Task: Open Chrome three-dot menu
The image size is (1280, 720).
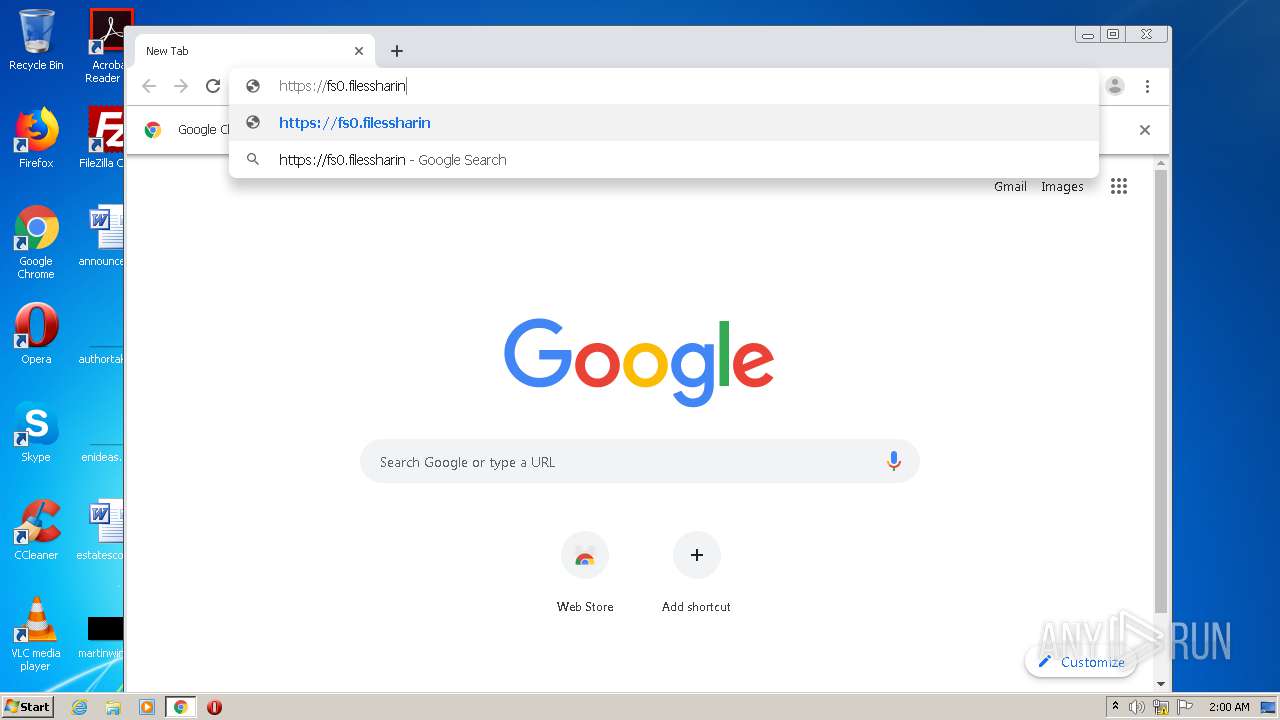Action: [x=1148, y=86]
